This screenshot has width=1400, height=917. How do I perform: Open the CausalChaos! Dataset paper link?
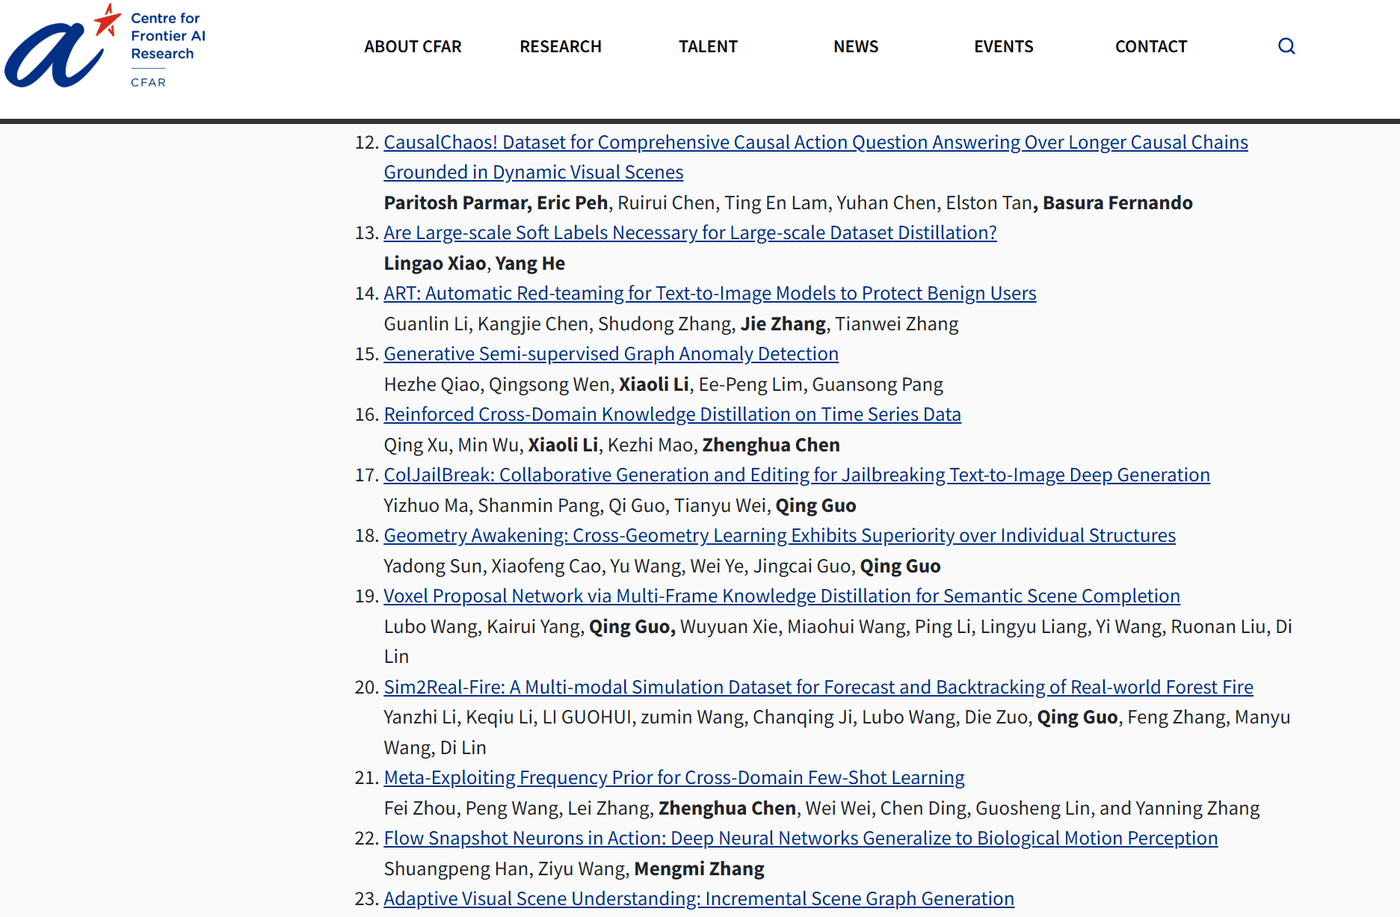coord(816,157)
